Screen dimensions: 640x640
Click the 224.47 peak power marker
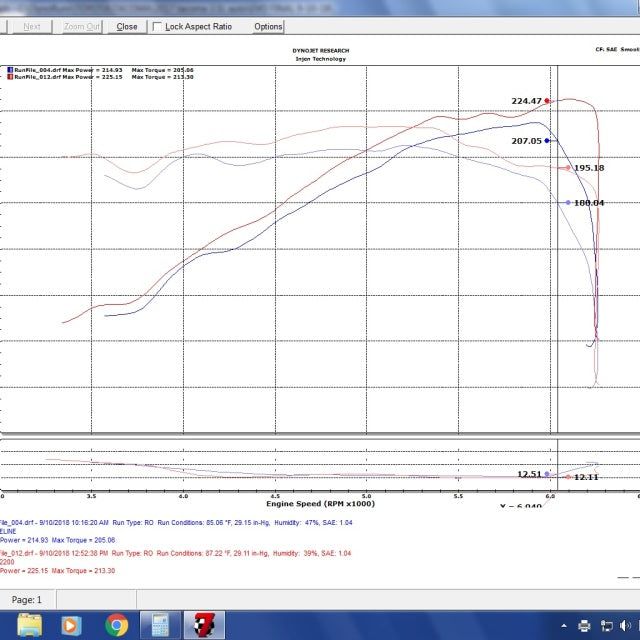click(547, 101)
